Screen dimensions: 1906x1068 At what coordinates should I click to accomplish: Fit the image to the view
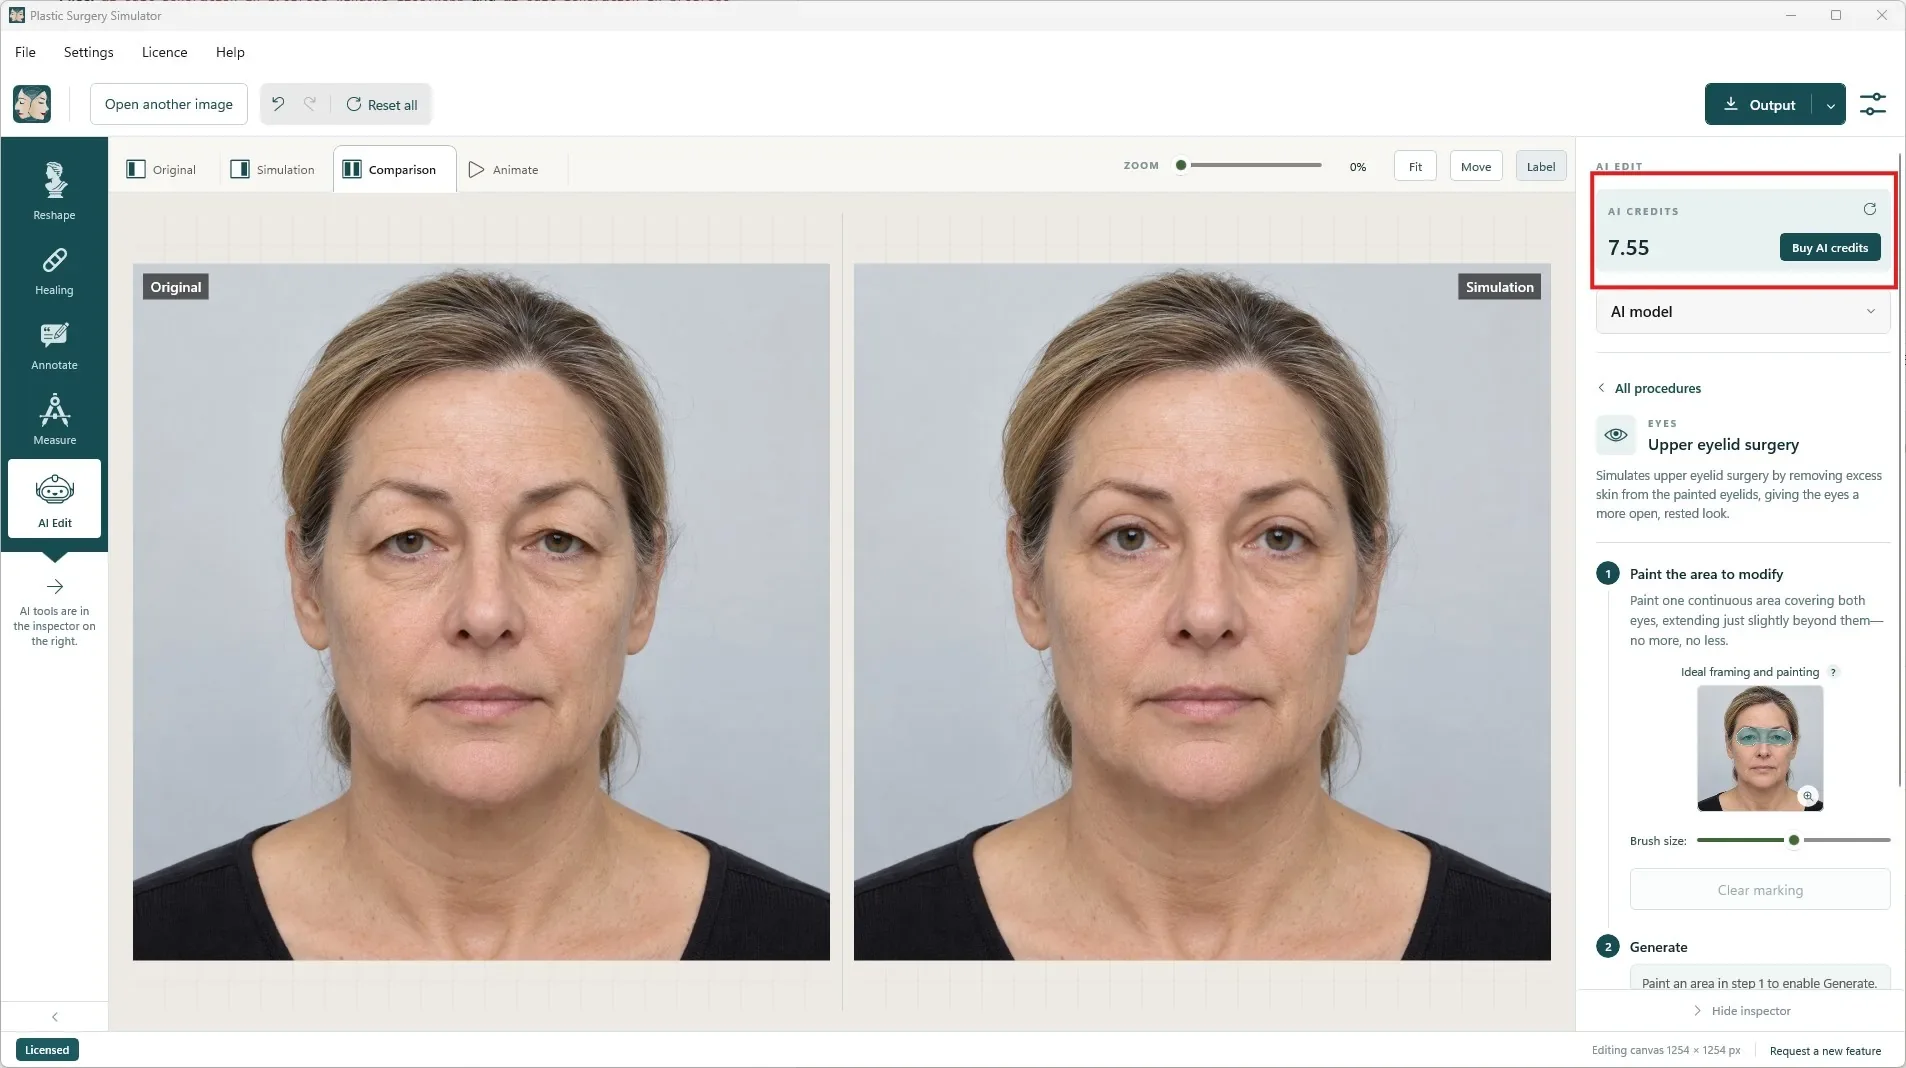pos(1414,167)
